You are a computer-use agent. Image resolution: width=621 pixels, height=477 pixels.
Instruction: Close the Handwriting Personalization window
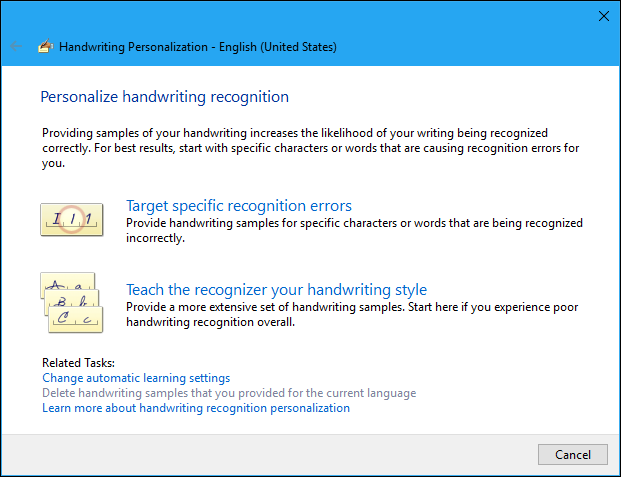603,16
